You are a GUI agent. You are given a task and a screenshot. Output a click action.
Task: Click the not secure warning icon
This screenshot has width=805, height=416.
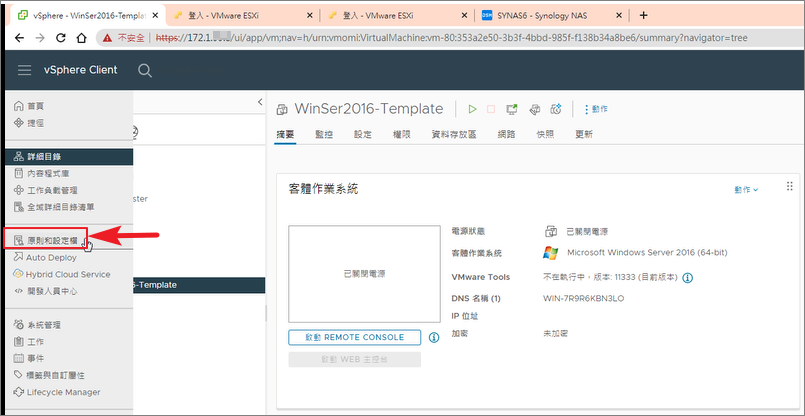coord(107,38)
